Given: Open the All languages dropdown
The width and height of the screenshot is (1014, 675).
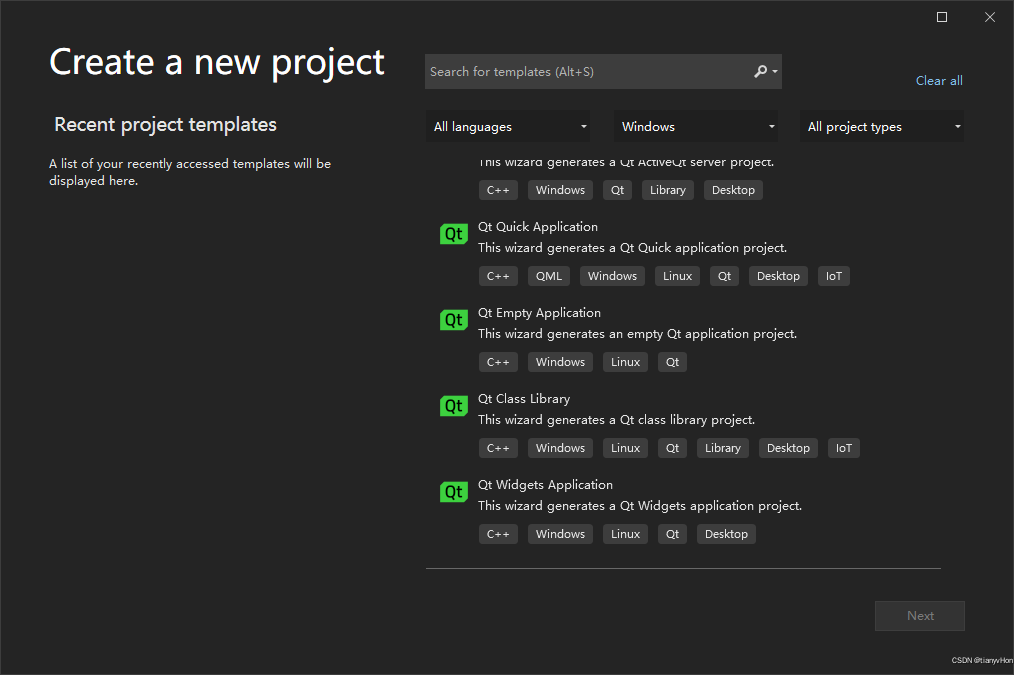Looking at the screenshot, I should (510, 127).
